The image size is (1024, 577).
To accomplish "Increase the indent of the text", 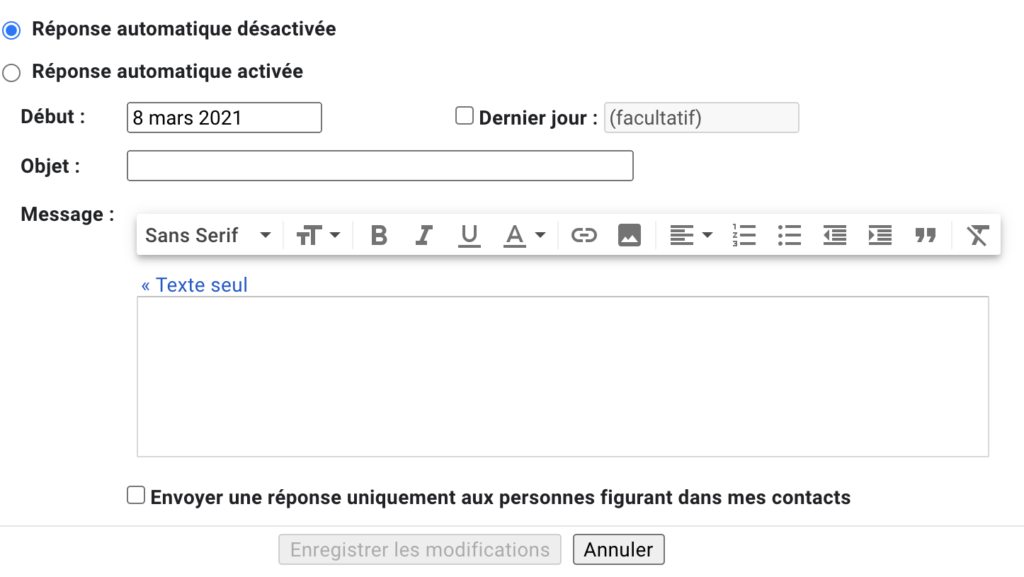I will 880,236.
